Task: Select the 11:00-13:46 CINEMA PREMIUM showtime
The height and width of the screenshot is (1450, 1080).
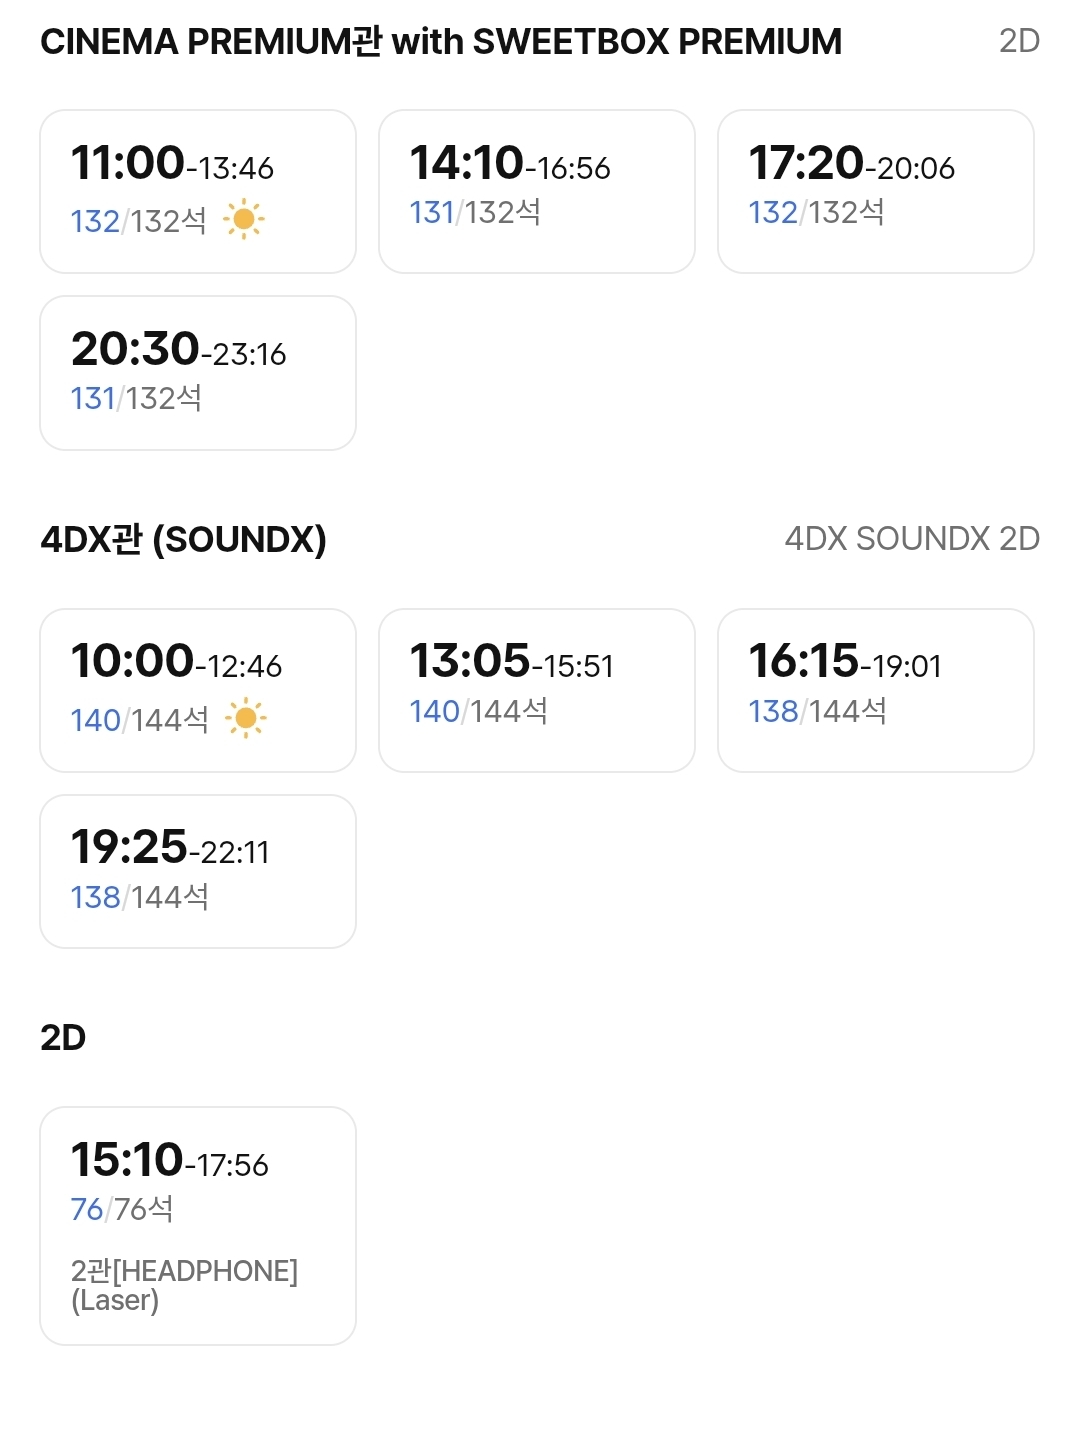Action: pos(198,191)
